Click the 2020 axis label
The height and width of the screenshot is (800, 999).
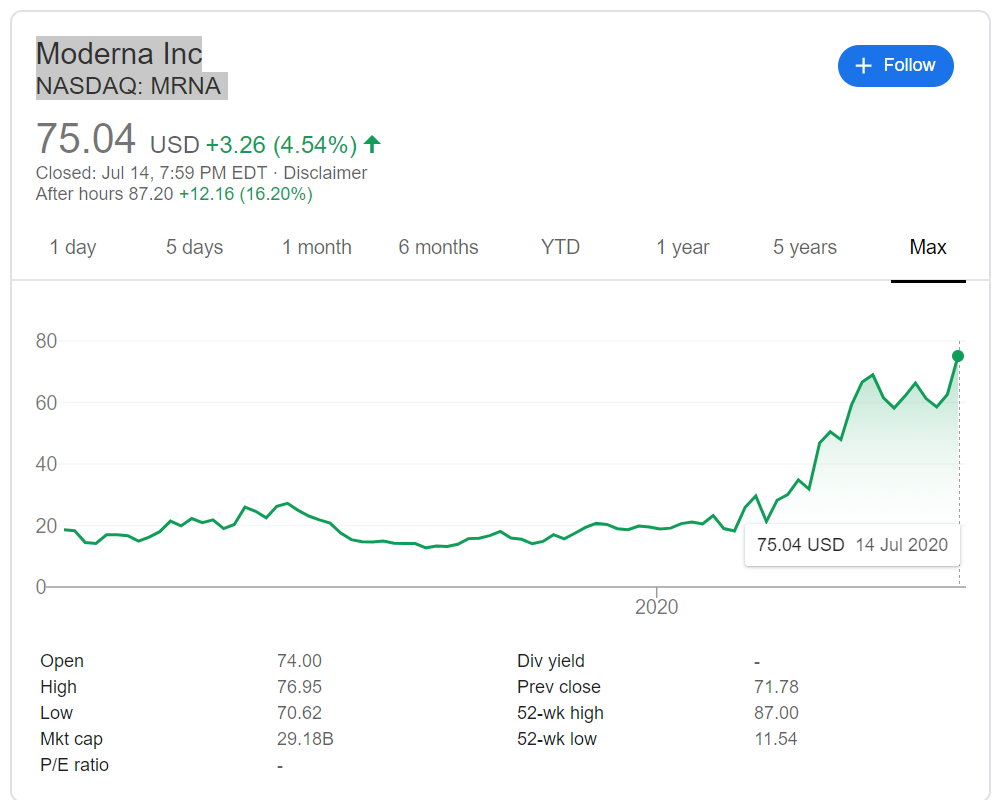coord(656,606)
